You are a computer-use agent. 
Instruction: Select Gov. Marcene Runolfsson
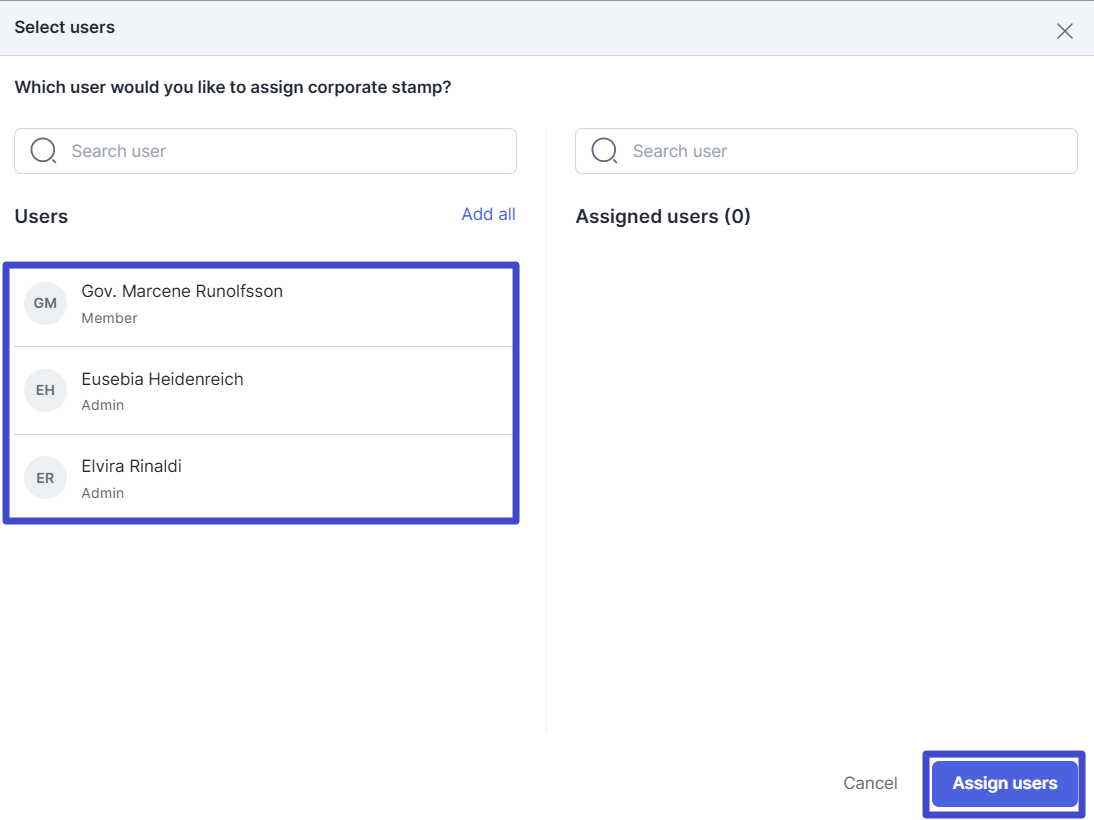263,304
